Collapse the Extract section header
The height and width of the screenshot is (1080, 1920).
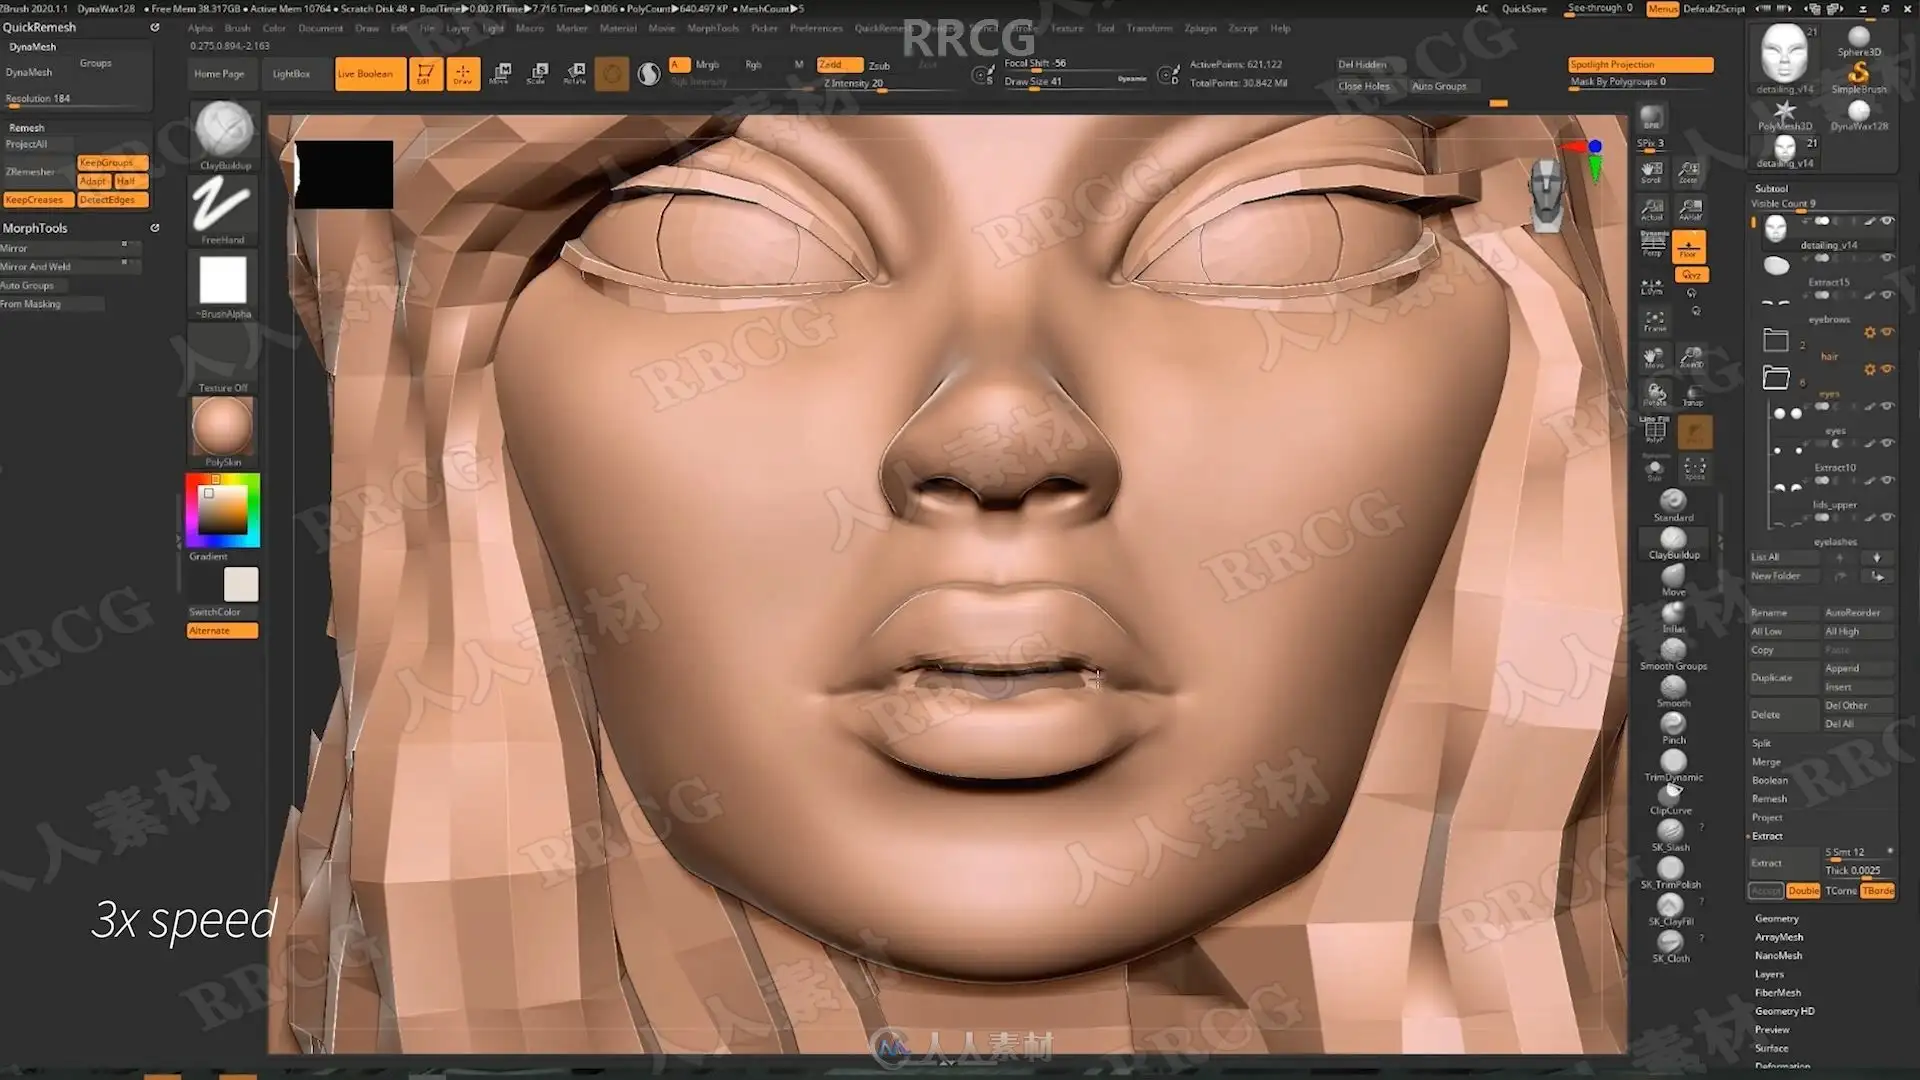(1767, 836)
